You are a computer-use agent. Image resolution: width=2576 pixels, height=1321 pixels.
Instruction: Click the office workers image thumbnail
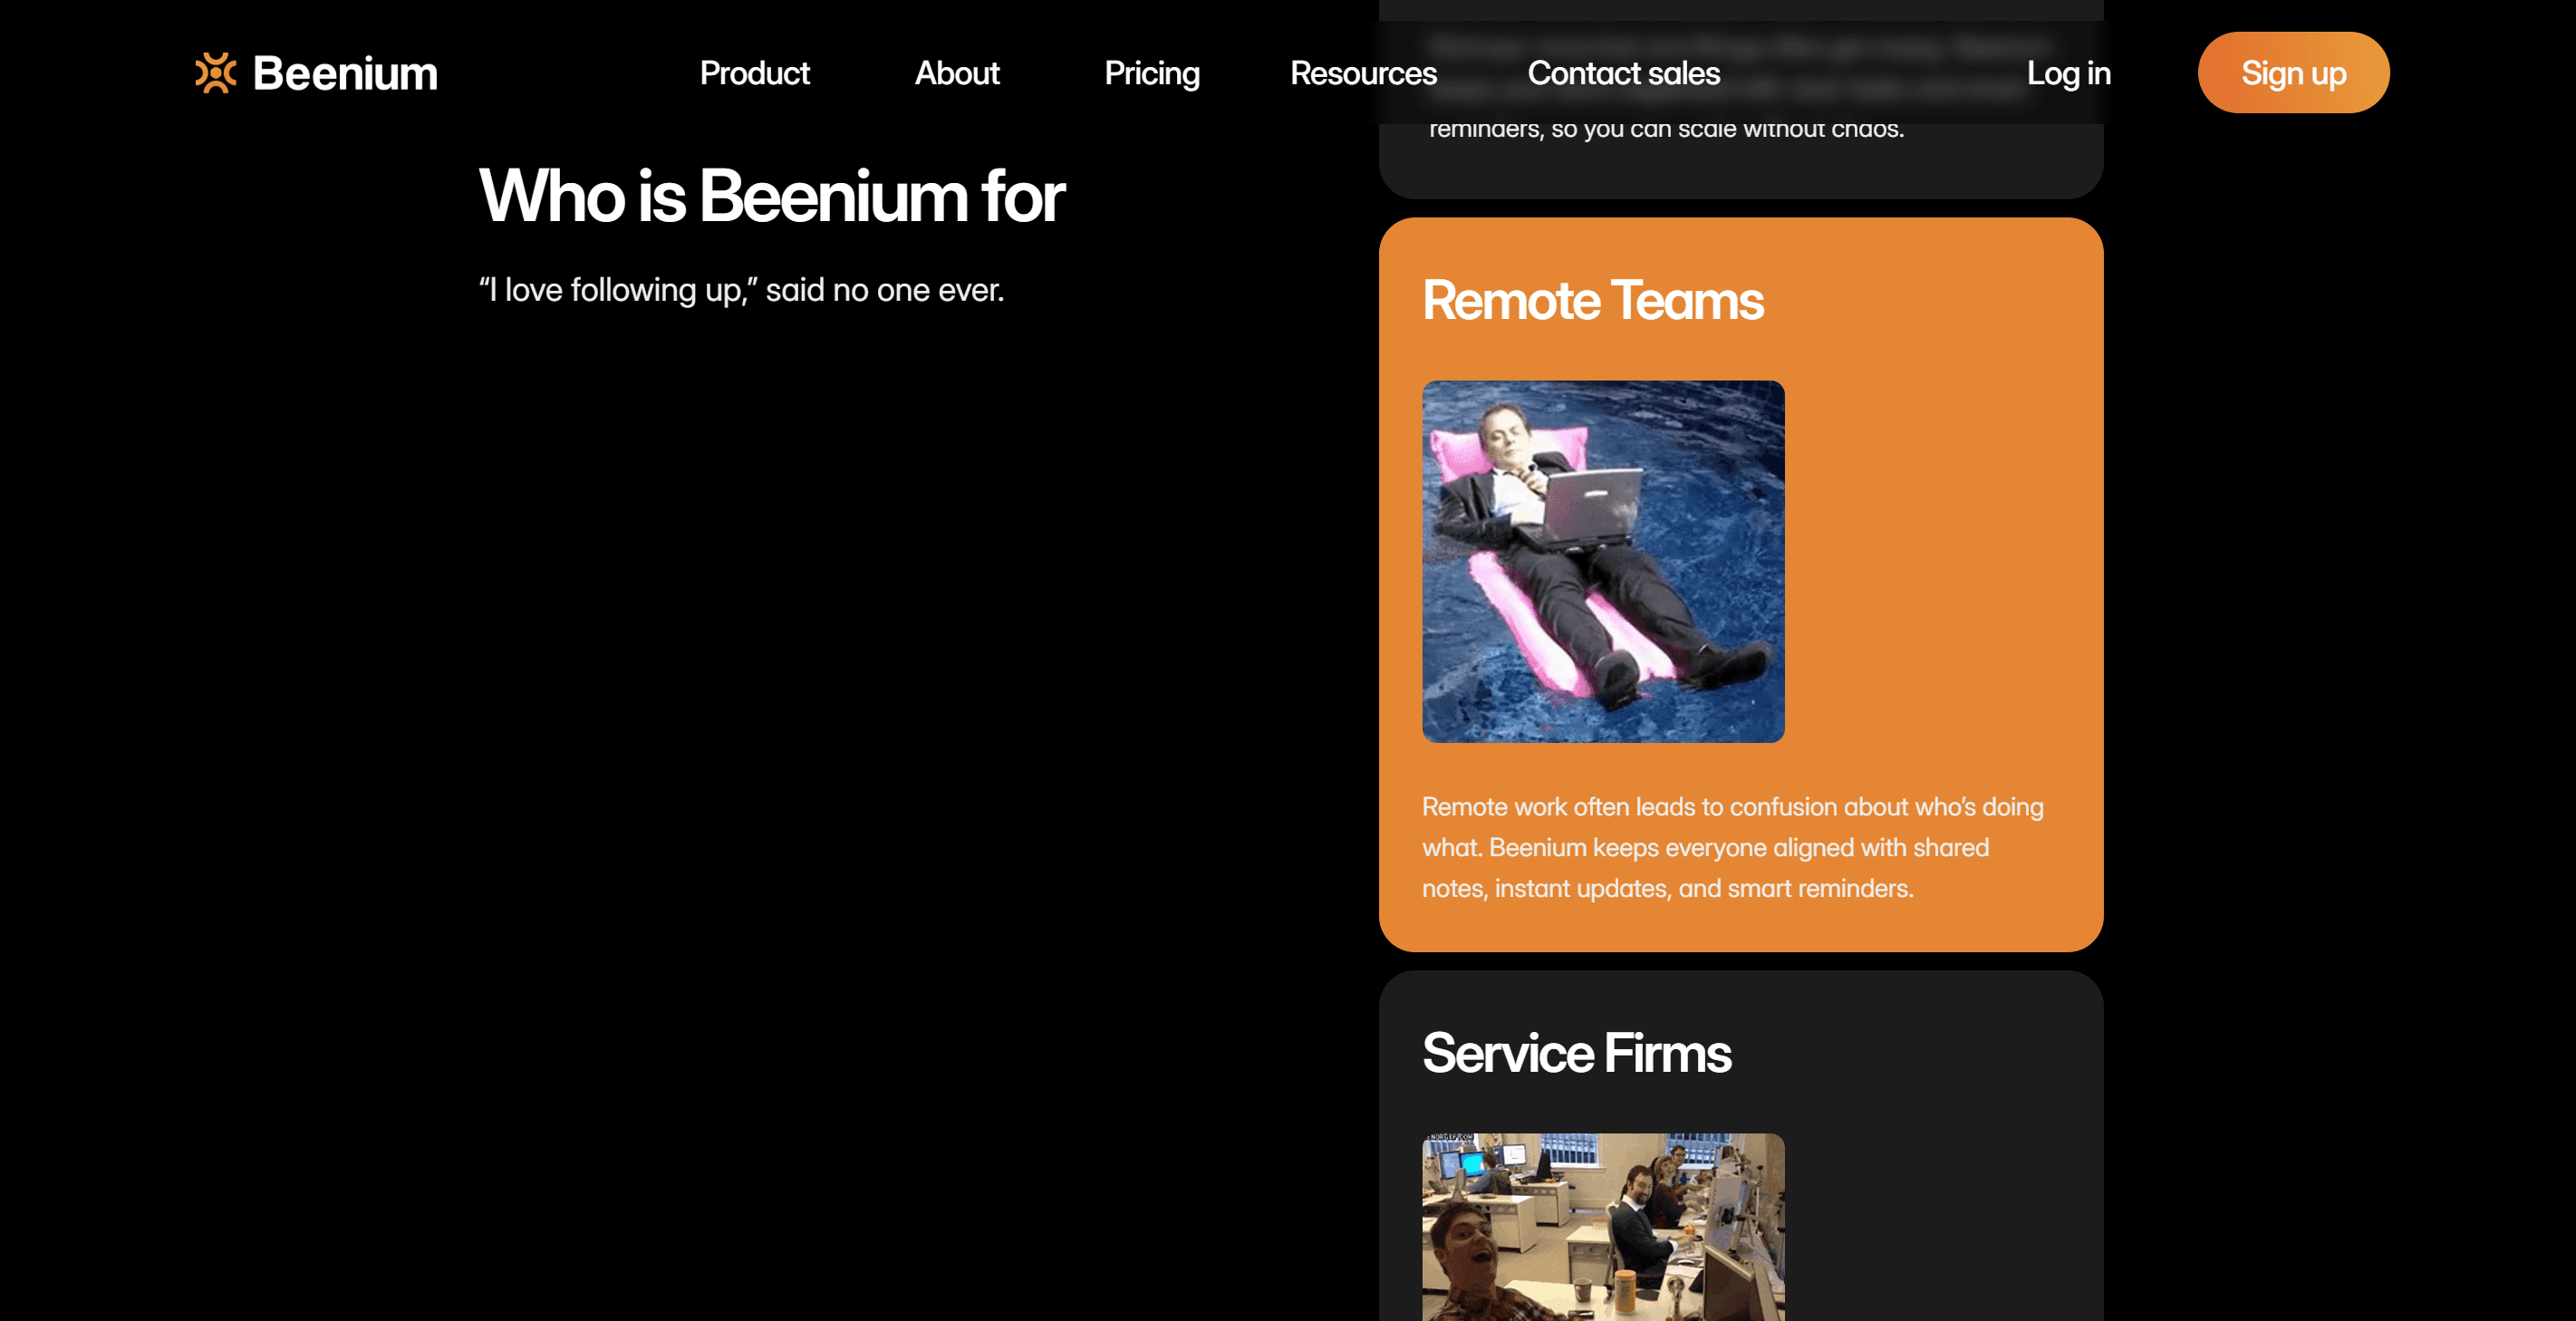coord(1603,1227)
